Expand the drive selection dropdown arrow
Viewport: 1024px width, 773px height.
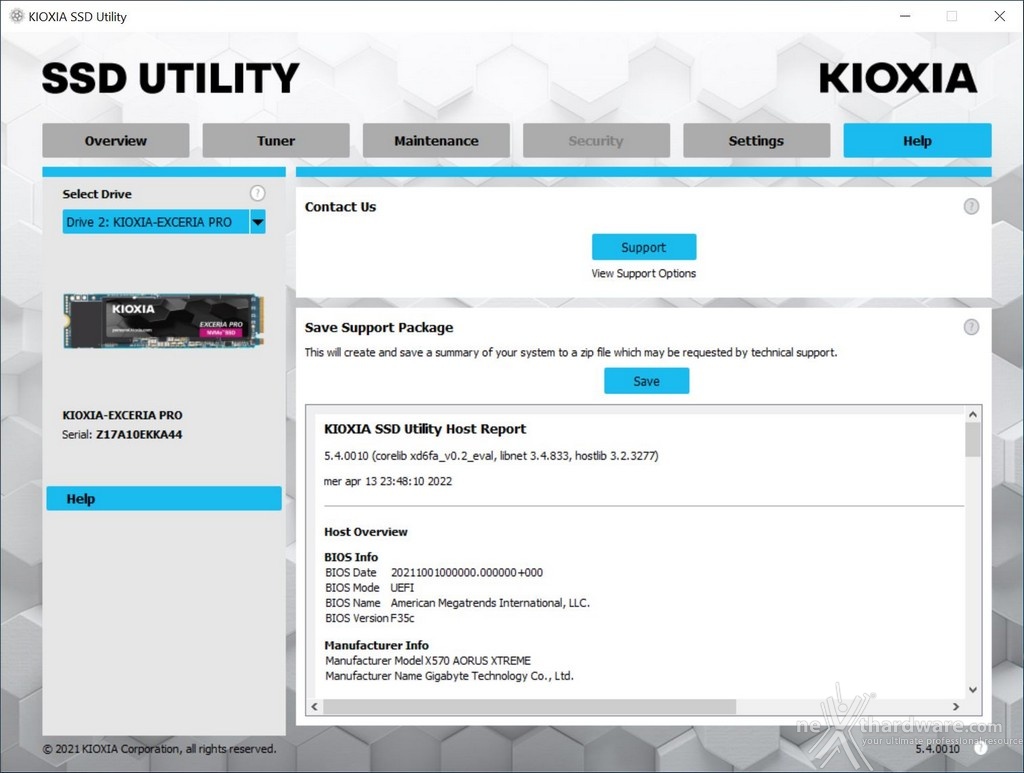pos(258,222)
